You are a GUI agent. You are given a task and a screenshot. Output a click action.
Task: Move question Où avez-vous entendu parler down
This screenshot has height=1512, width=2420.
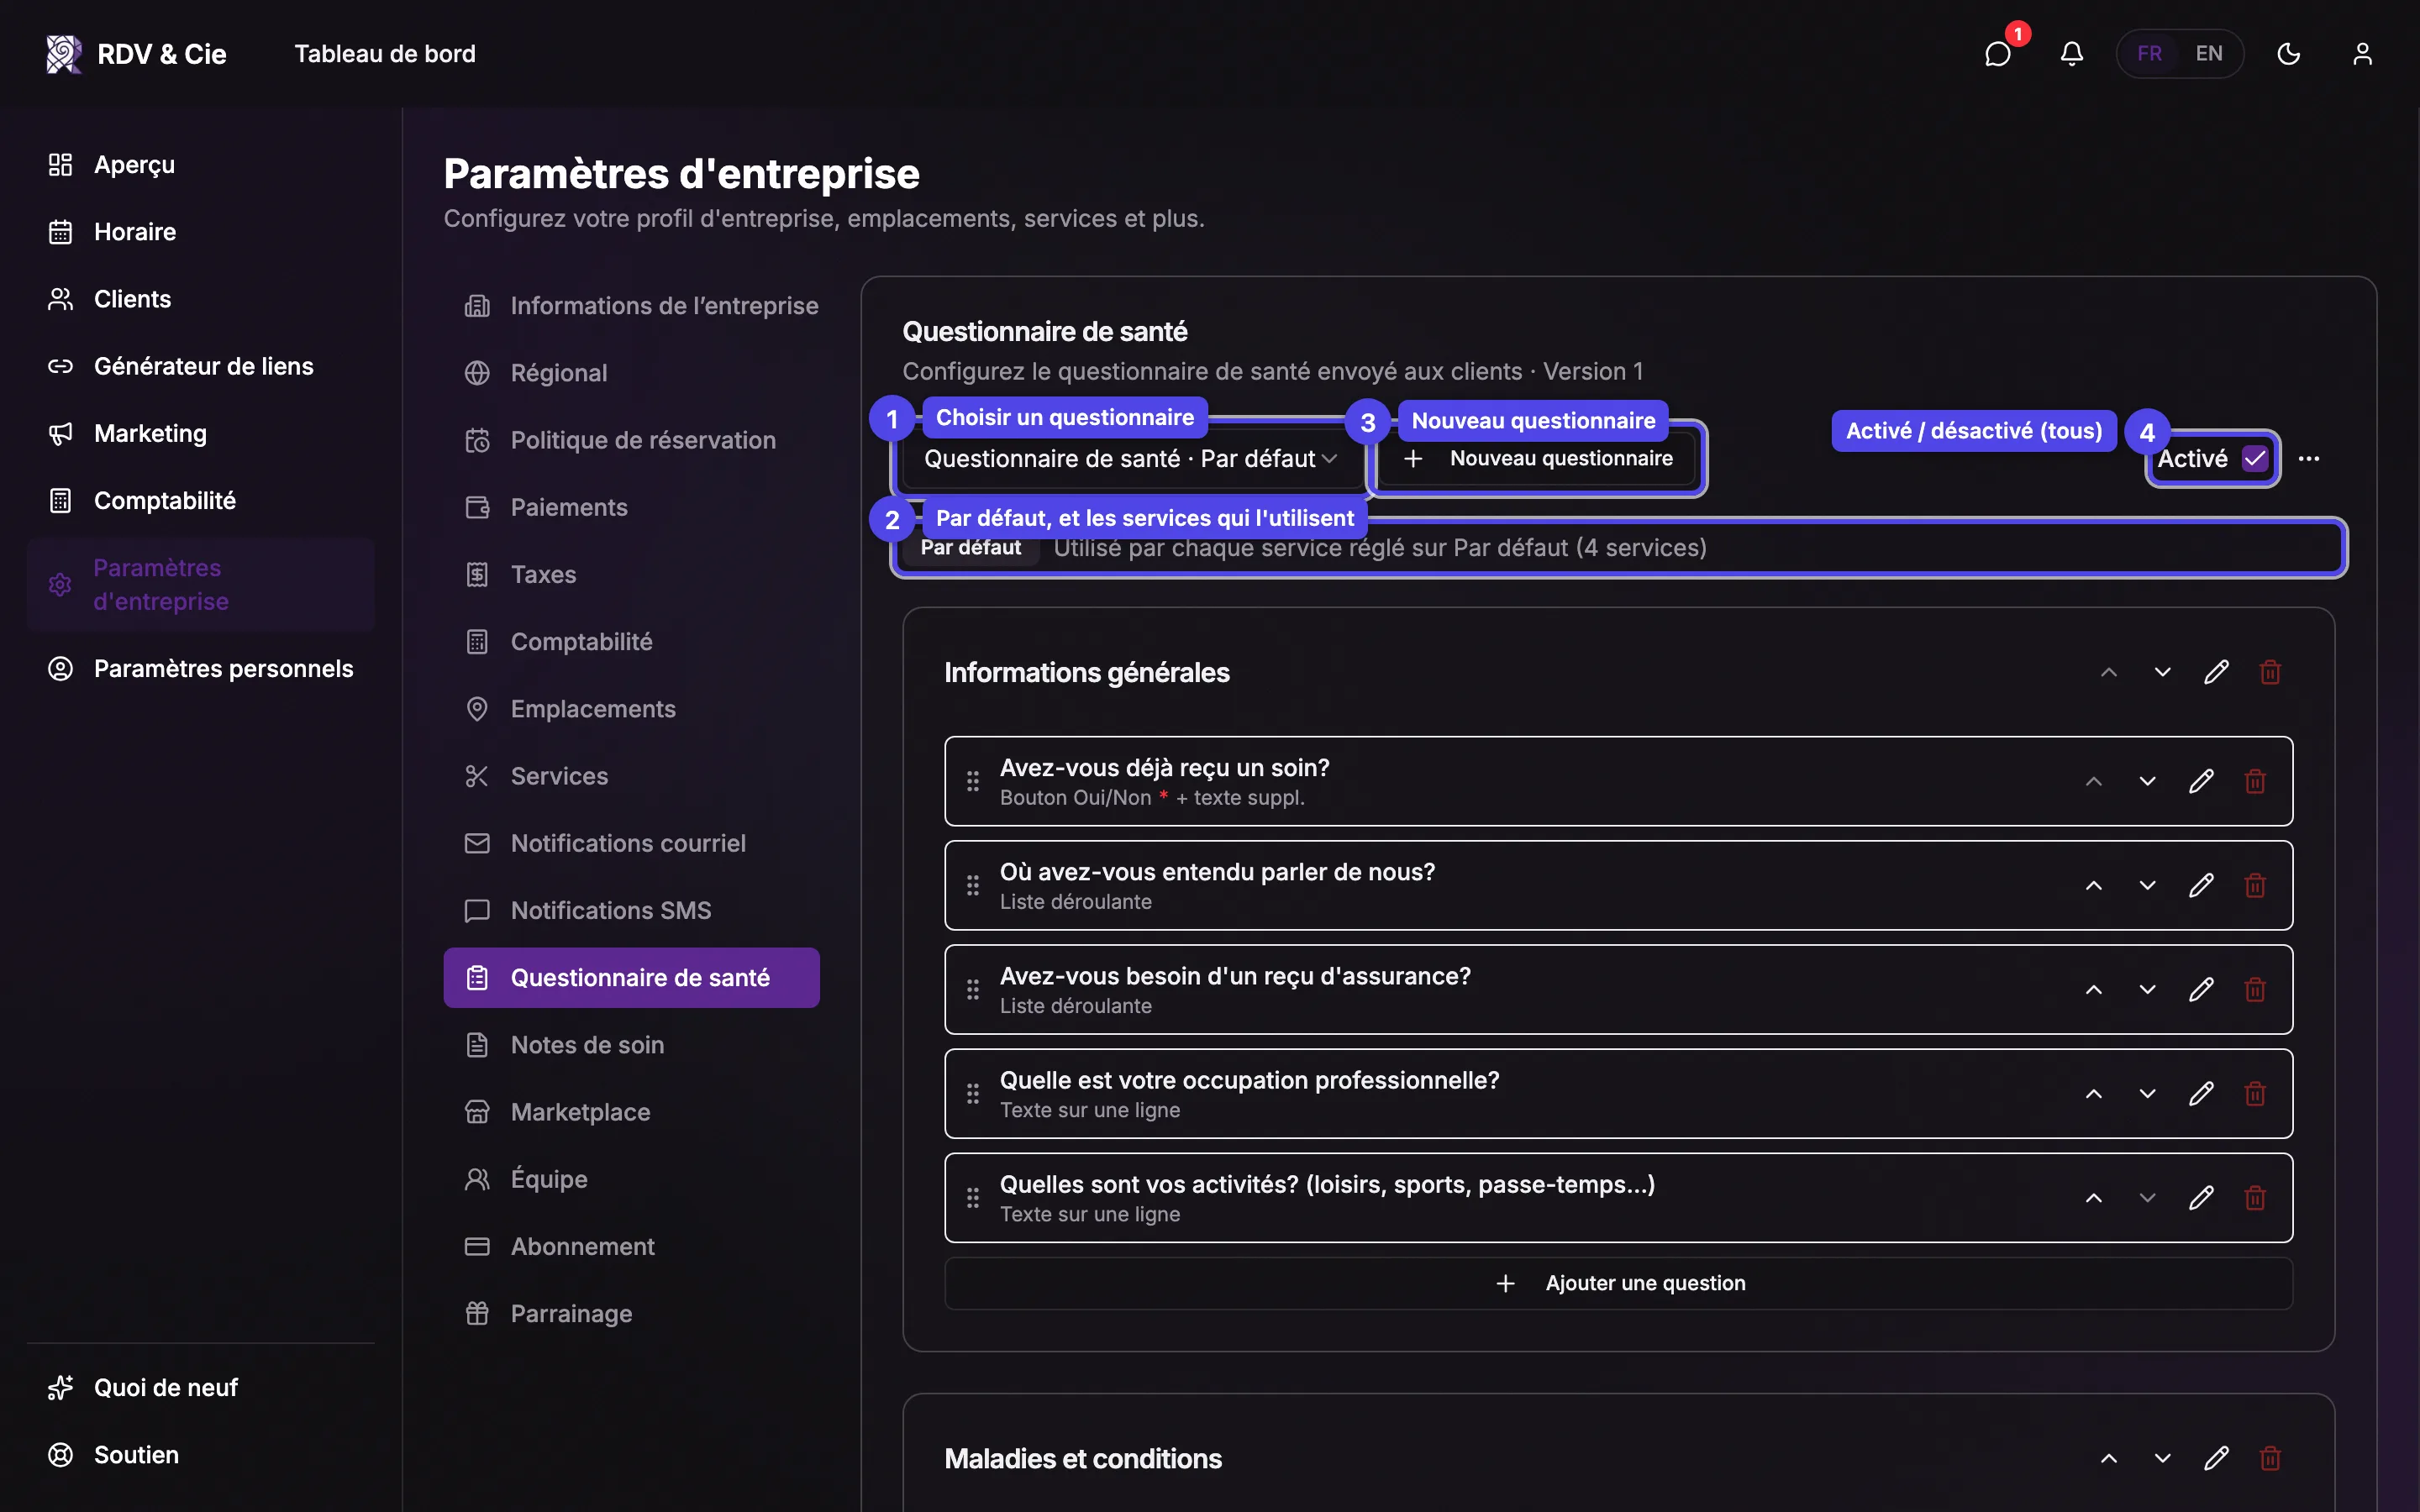click(2147, 885)
